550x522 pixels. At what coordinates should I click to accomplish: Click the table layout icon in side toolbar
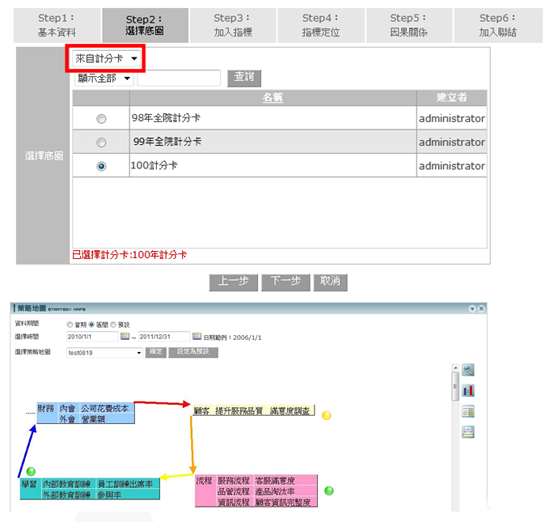468,411
